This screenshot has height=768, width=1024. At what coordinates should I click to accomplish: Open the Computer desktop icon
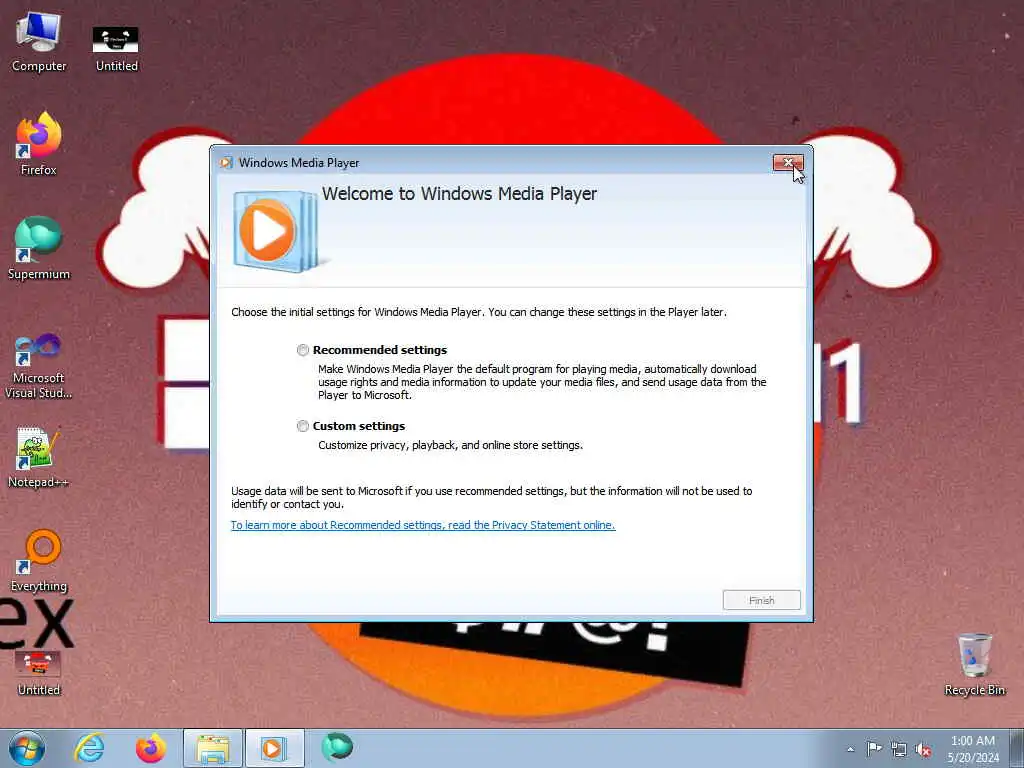pos(39,42)
